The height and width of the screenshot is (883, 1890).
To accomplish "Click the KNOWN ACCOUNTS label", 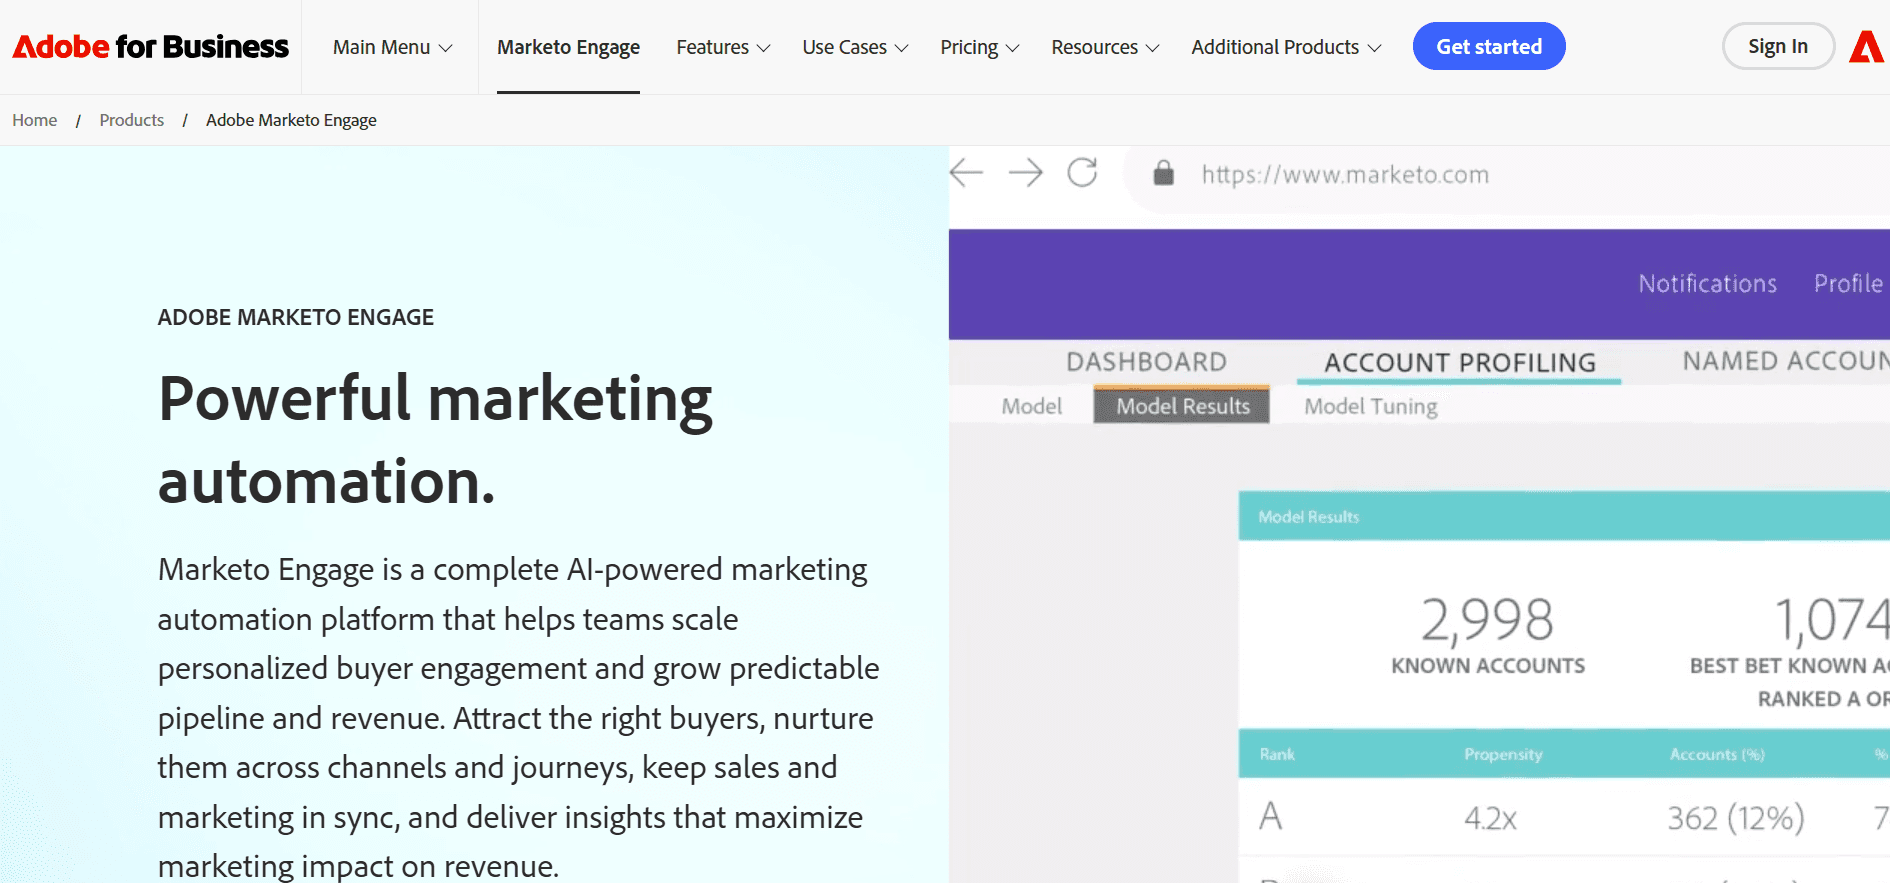I will tap(1488, 666).
